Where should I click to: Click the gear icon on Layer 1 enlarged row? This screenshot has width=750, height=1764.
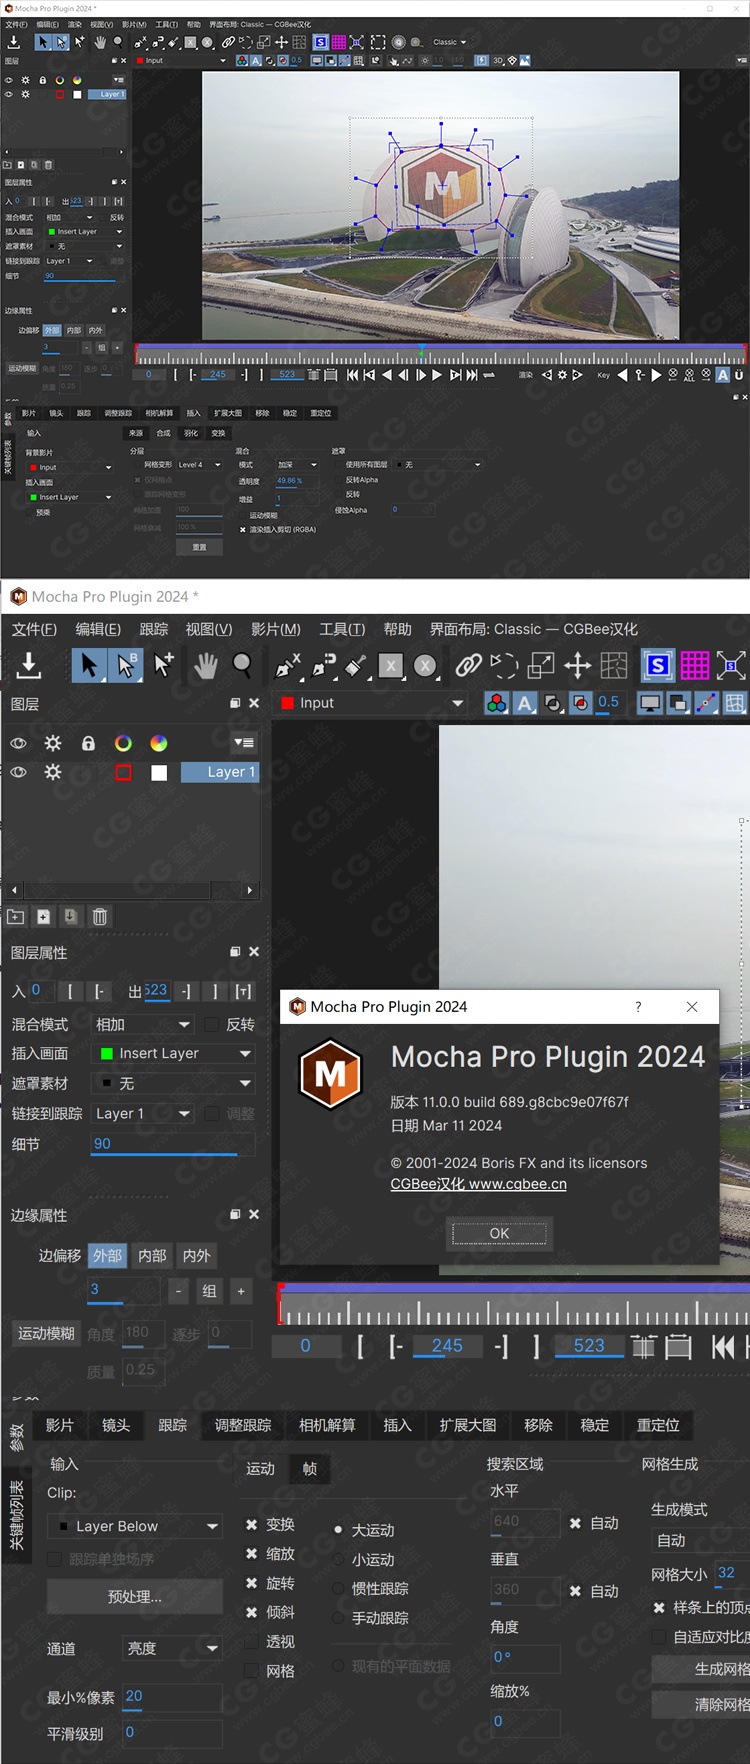tap(53, 772)
